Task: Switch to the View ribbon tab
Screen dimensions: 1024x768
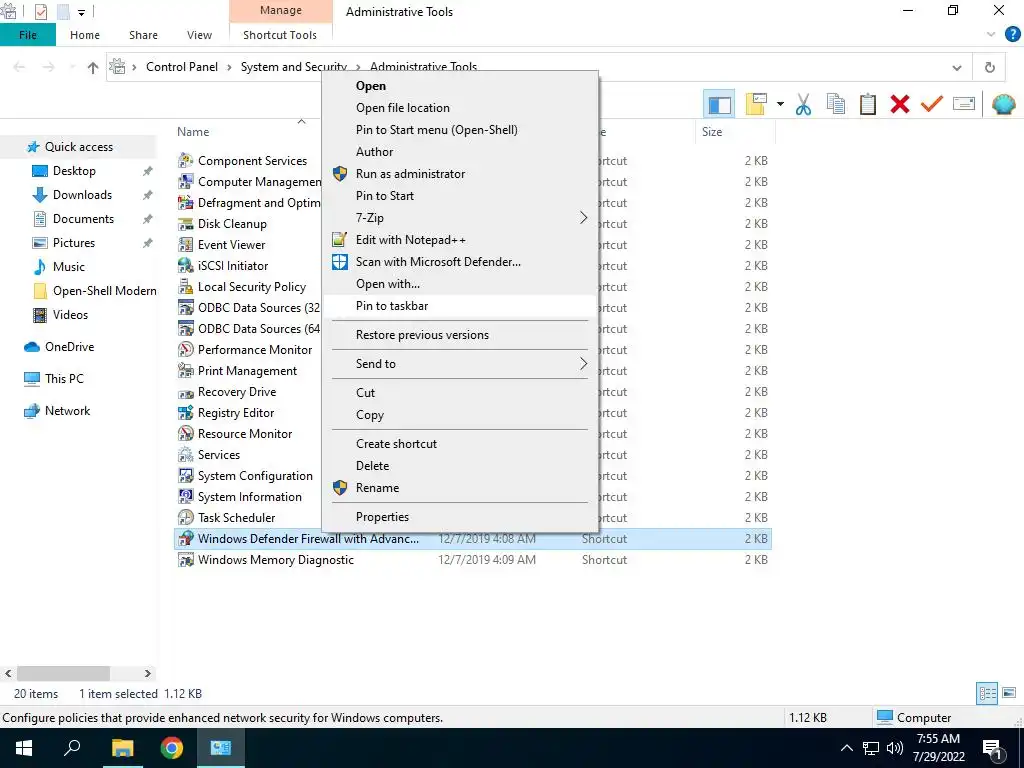Action: [199, 35]
